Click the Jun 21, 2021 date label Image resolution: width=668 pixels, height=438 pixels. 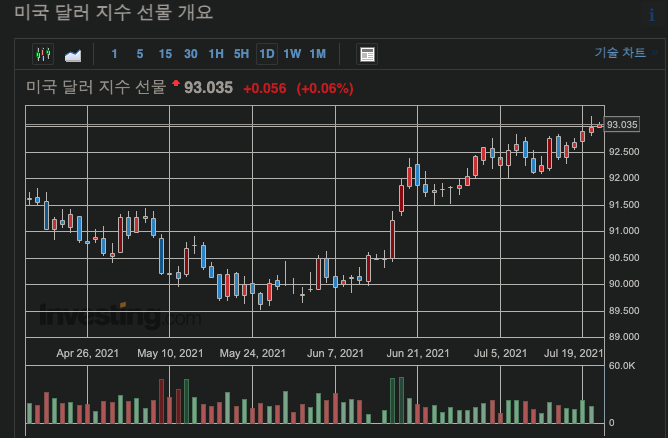(418, 353)
